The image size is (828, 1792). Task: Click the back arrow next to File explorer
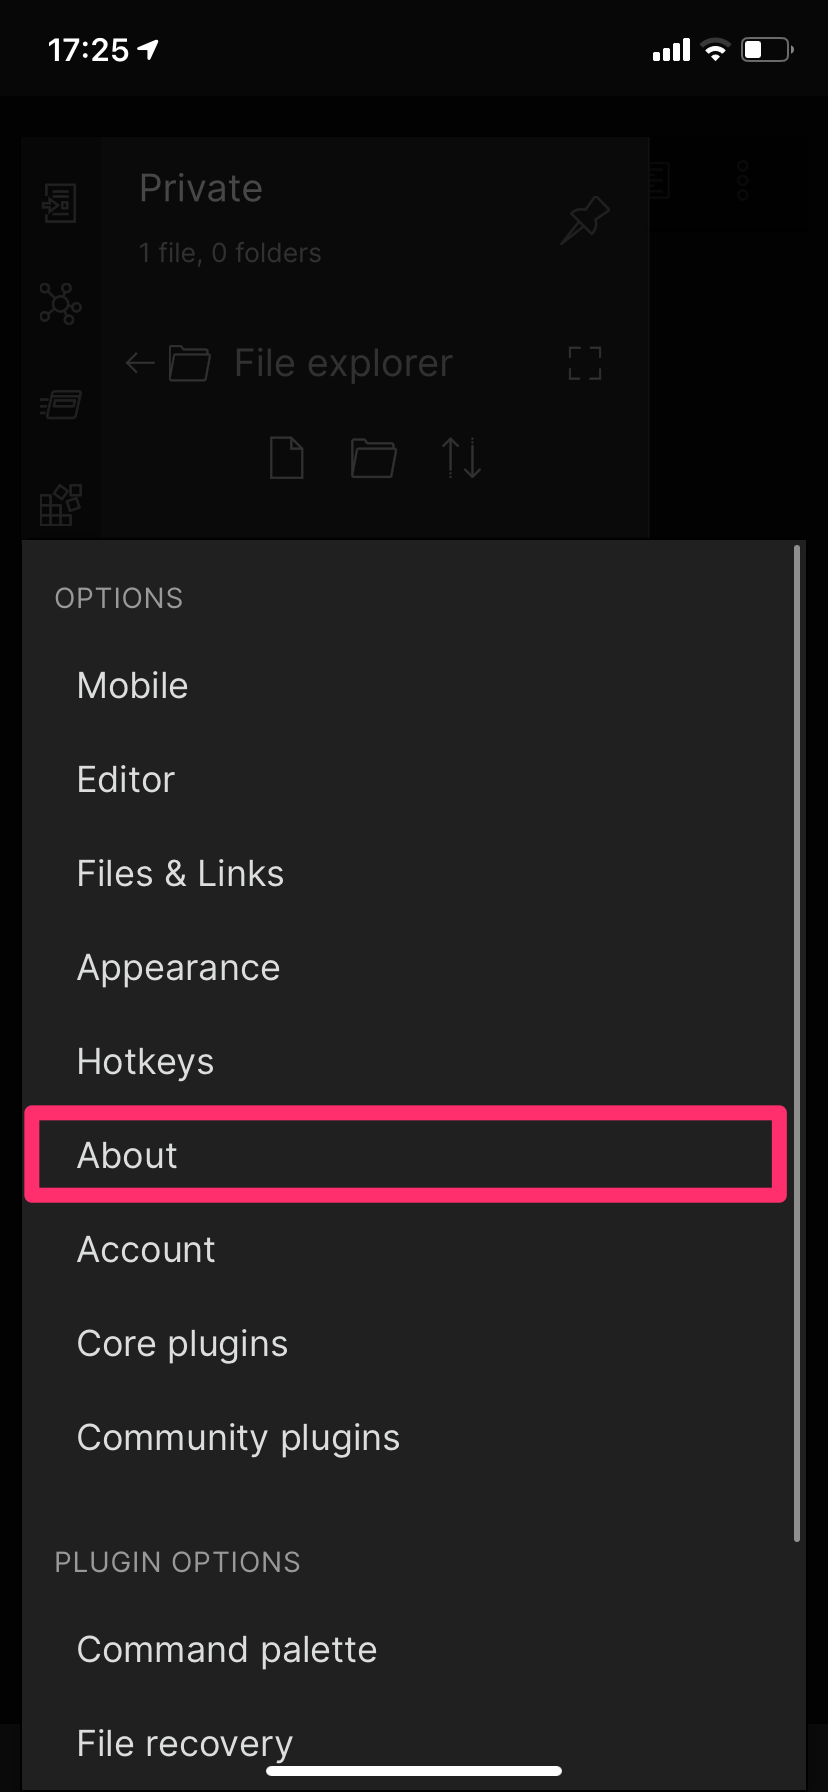[139, 363]
